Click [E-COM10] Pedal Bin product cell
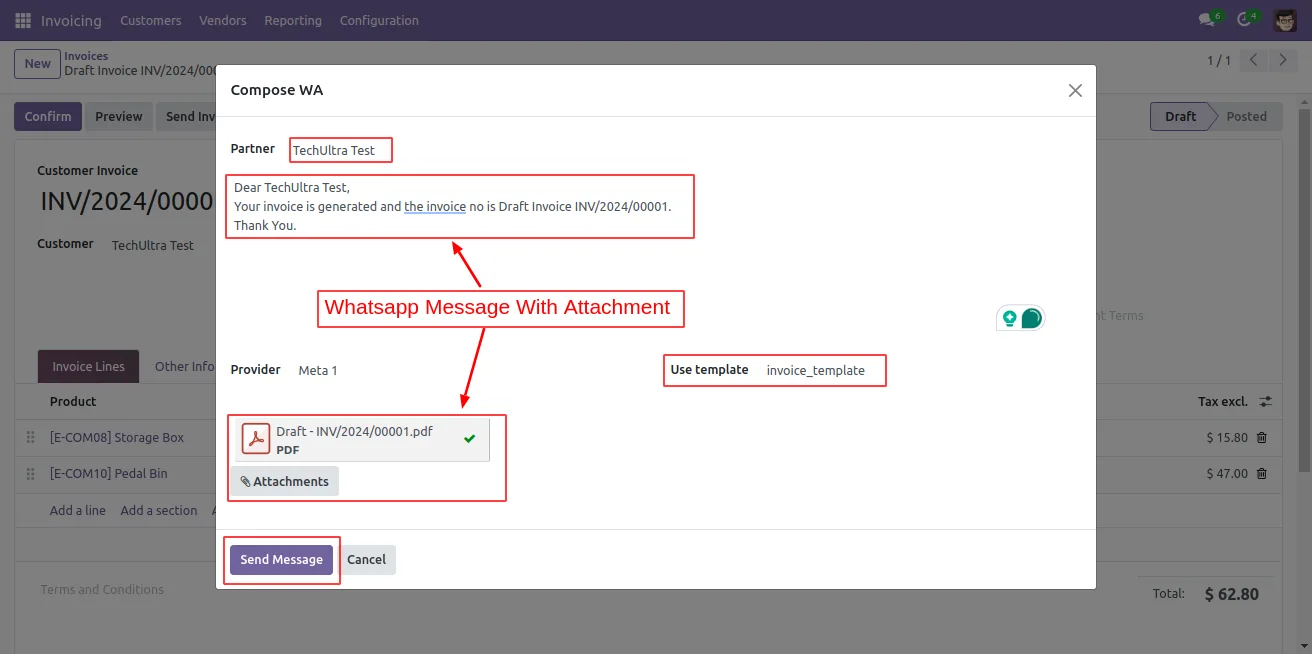1312x654 pixels. (108, 473)
